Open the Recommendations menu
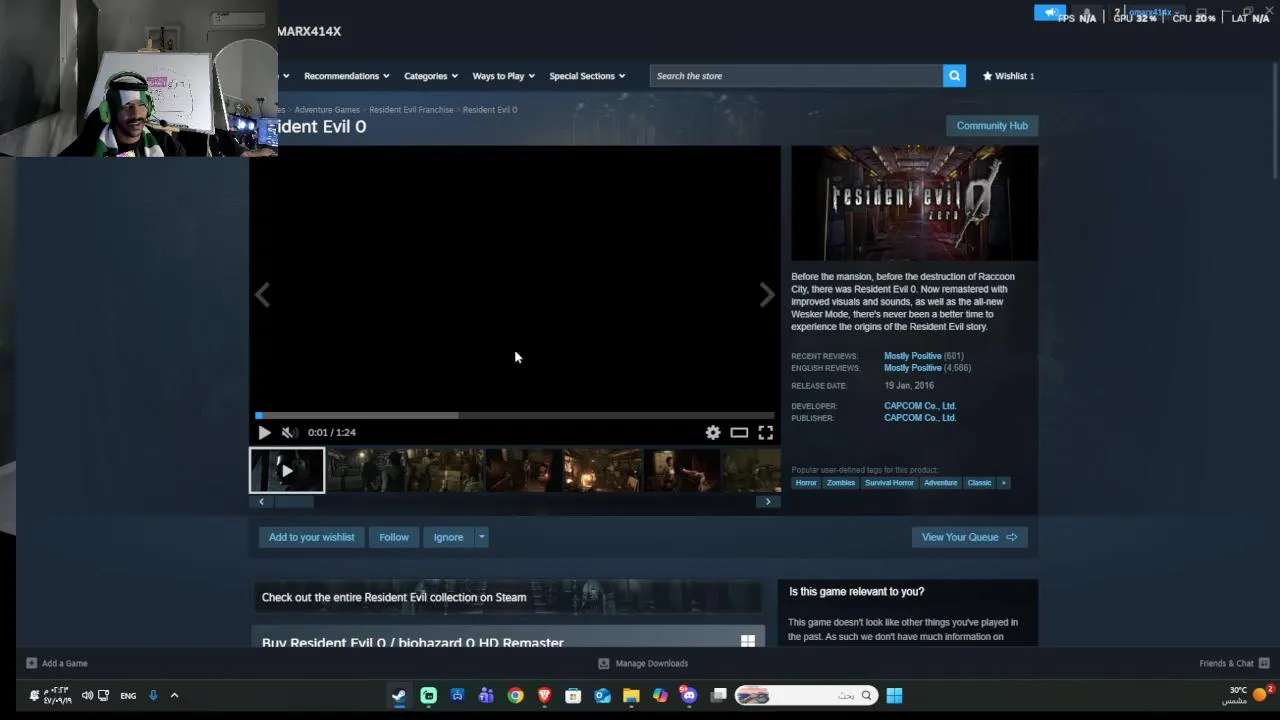Screen dimensions: 1280x720 coord(346,76)
